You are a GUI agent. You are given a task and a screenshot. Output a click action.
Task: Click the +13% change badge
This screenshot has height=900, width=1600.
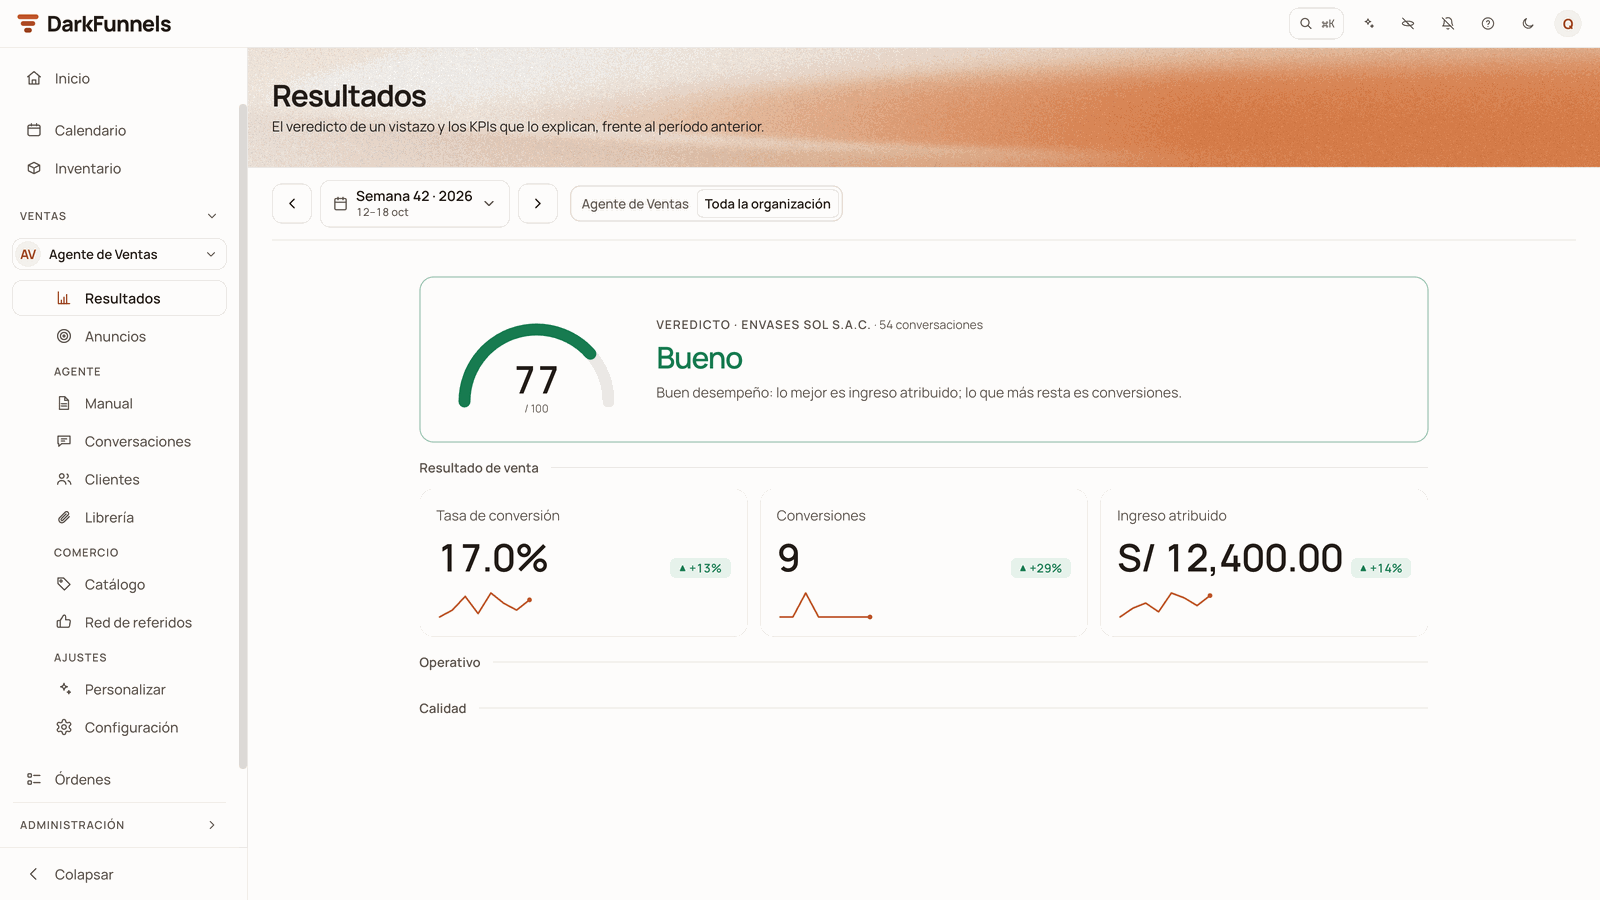tap(700, 568)
